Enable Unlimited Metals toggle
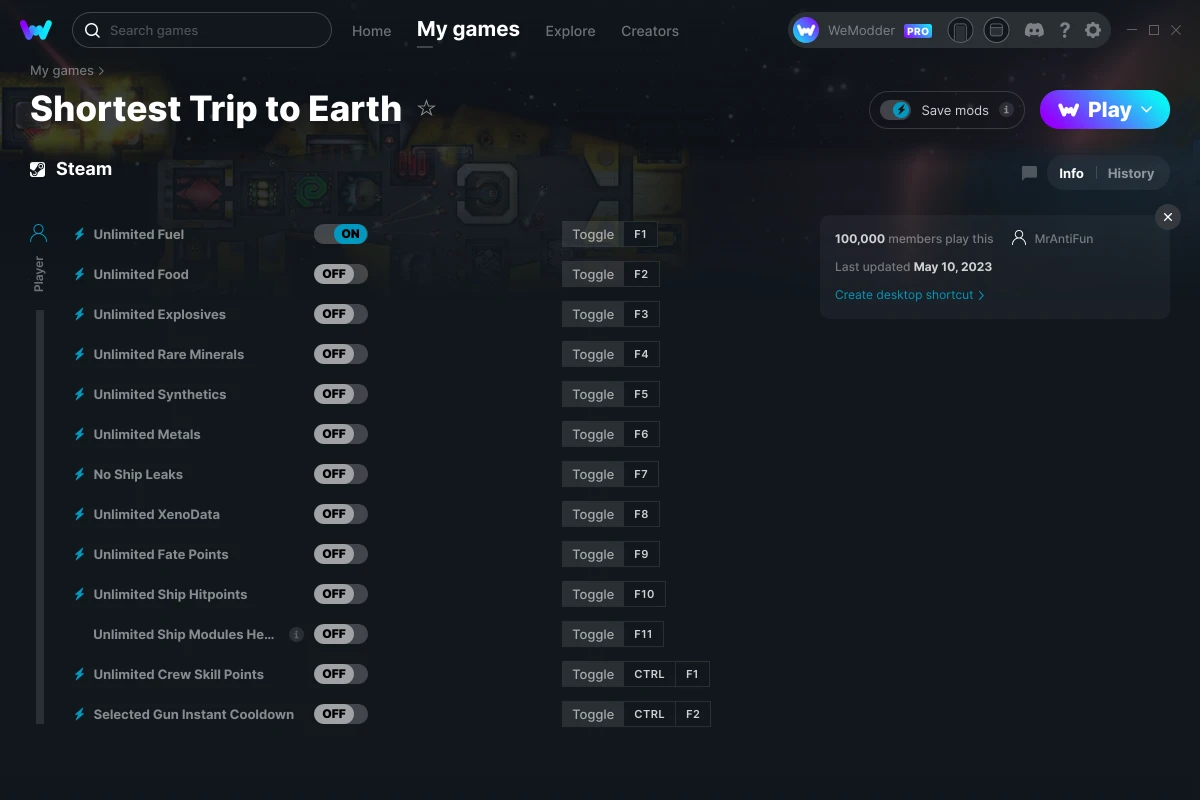The image size is (1200, 800). 341,434
